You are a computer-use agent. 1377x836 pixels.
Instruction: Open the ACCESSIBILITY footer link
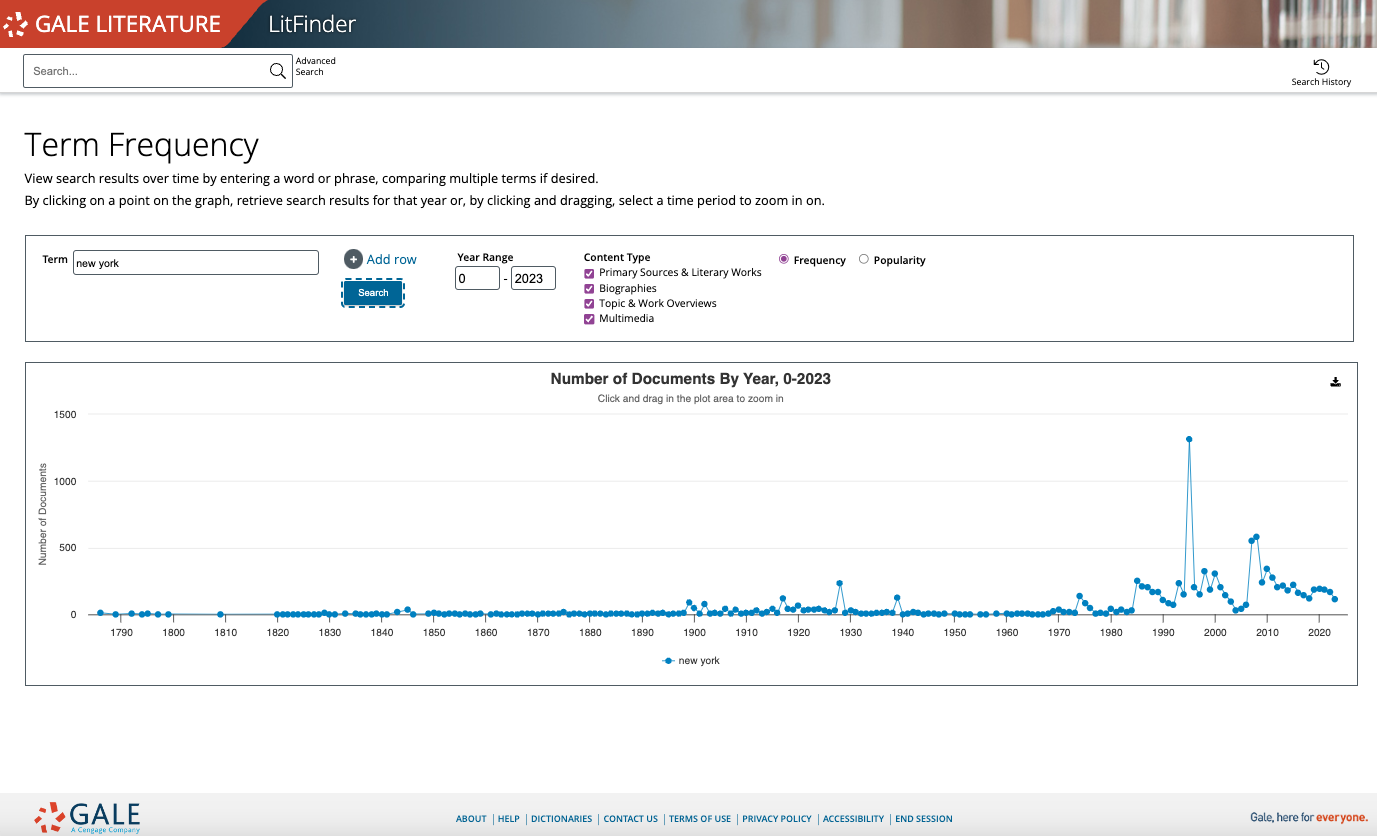click(854, 819)
